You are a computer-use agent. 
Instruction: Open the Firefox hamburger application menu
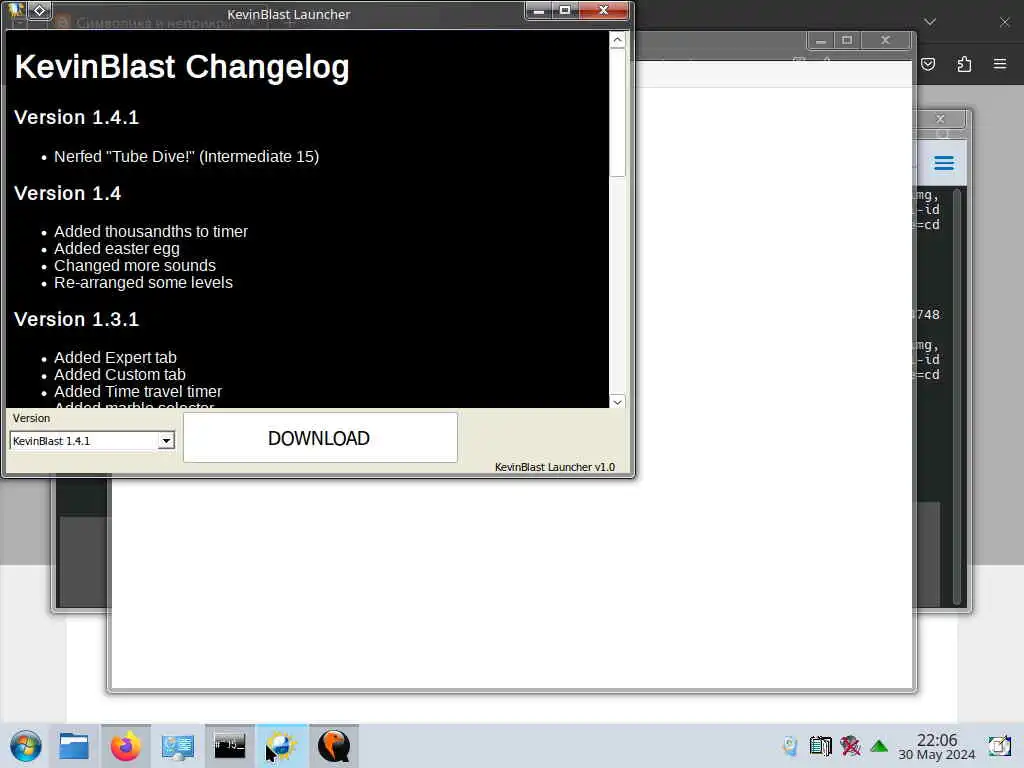pyautogui.click(x=1000, y=64)
